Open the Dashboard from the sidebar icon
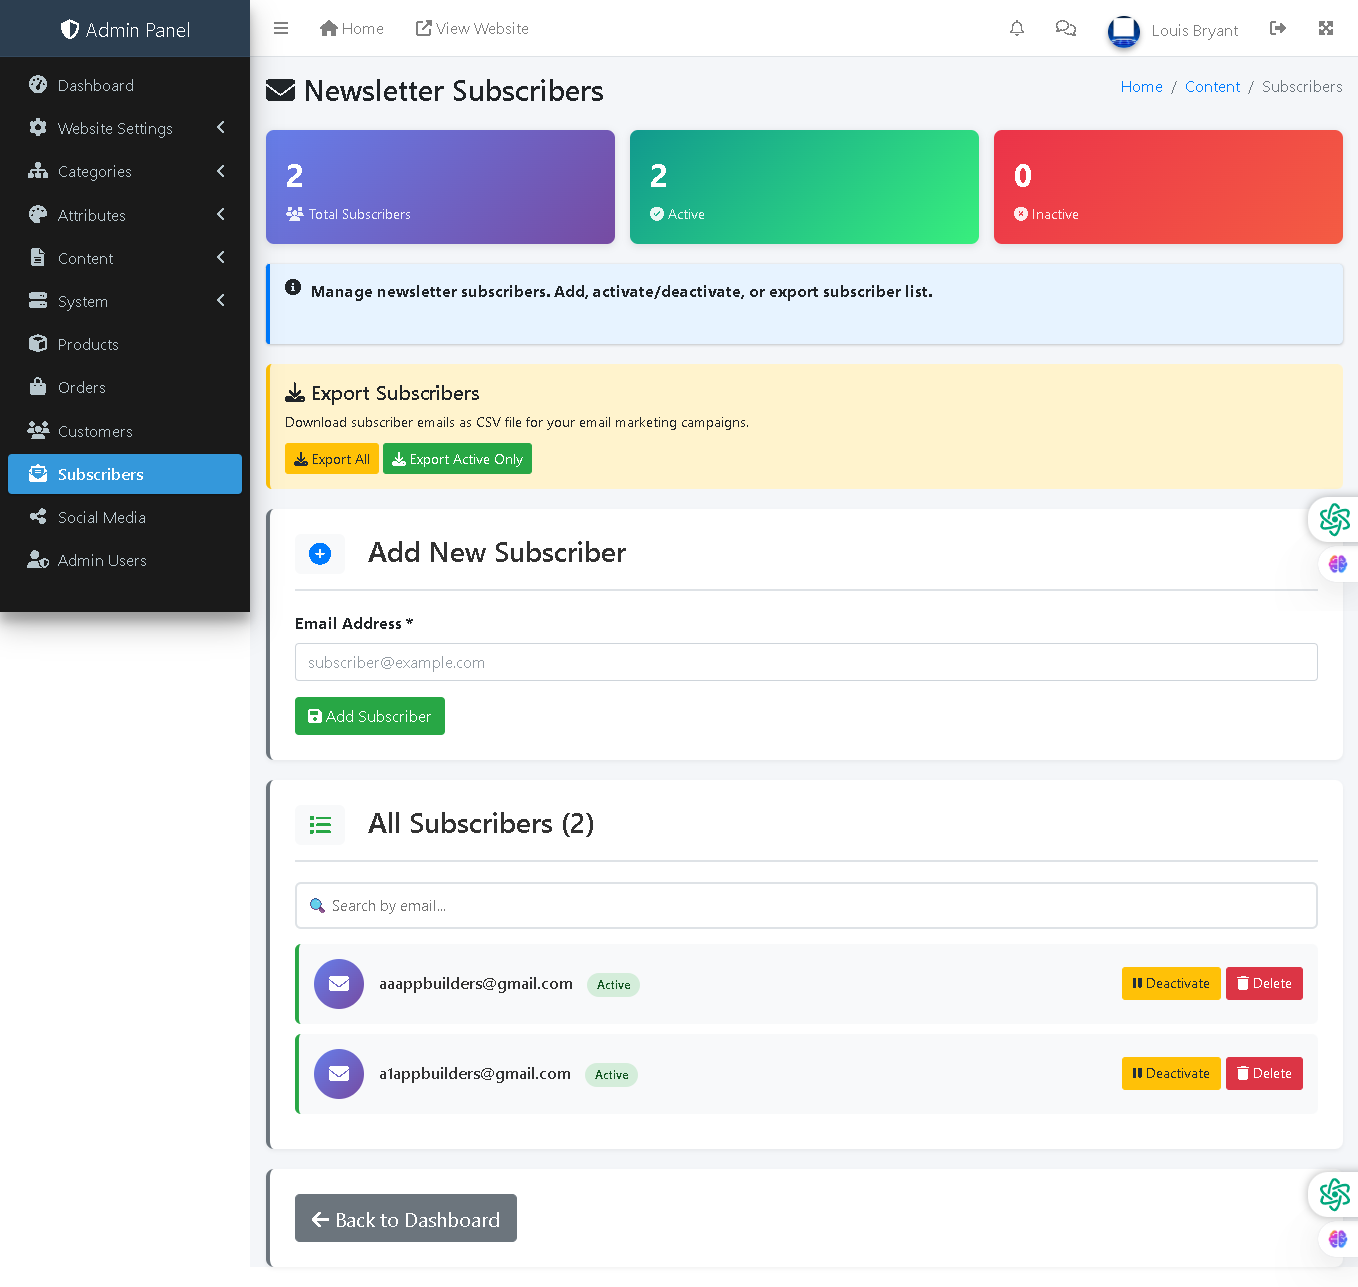This screenshot has width=1358, height=1287. coord(38,85)
